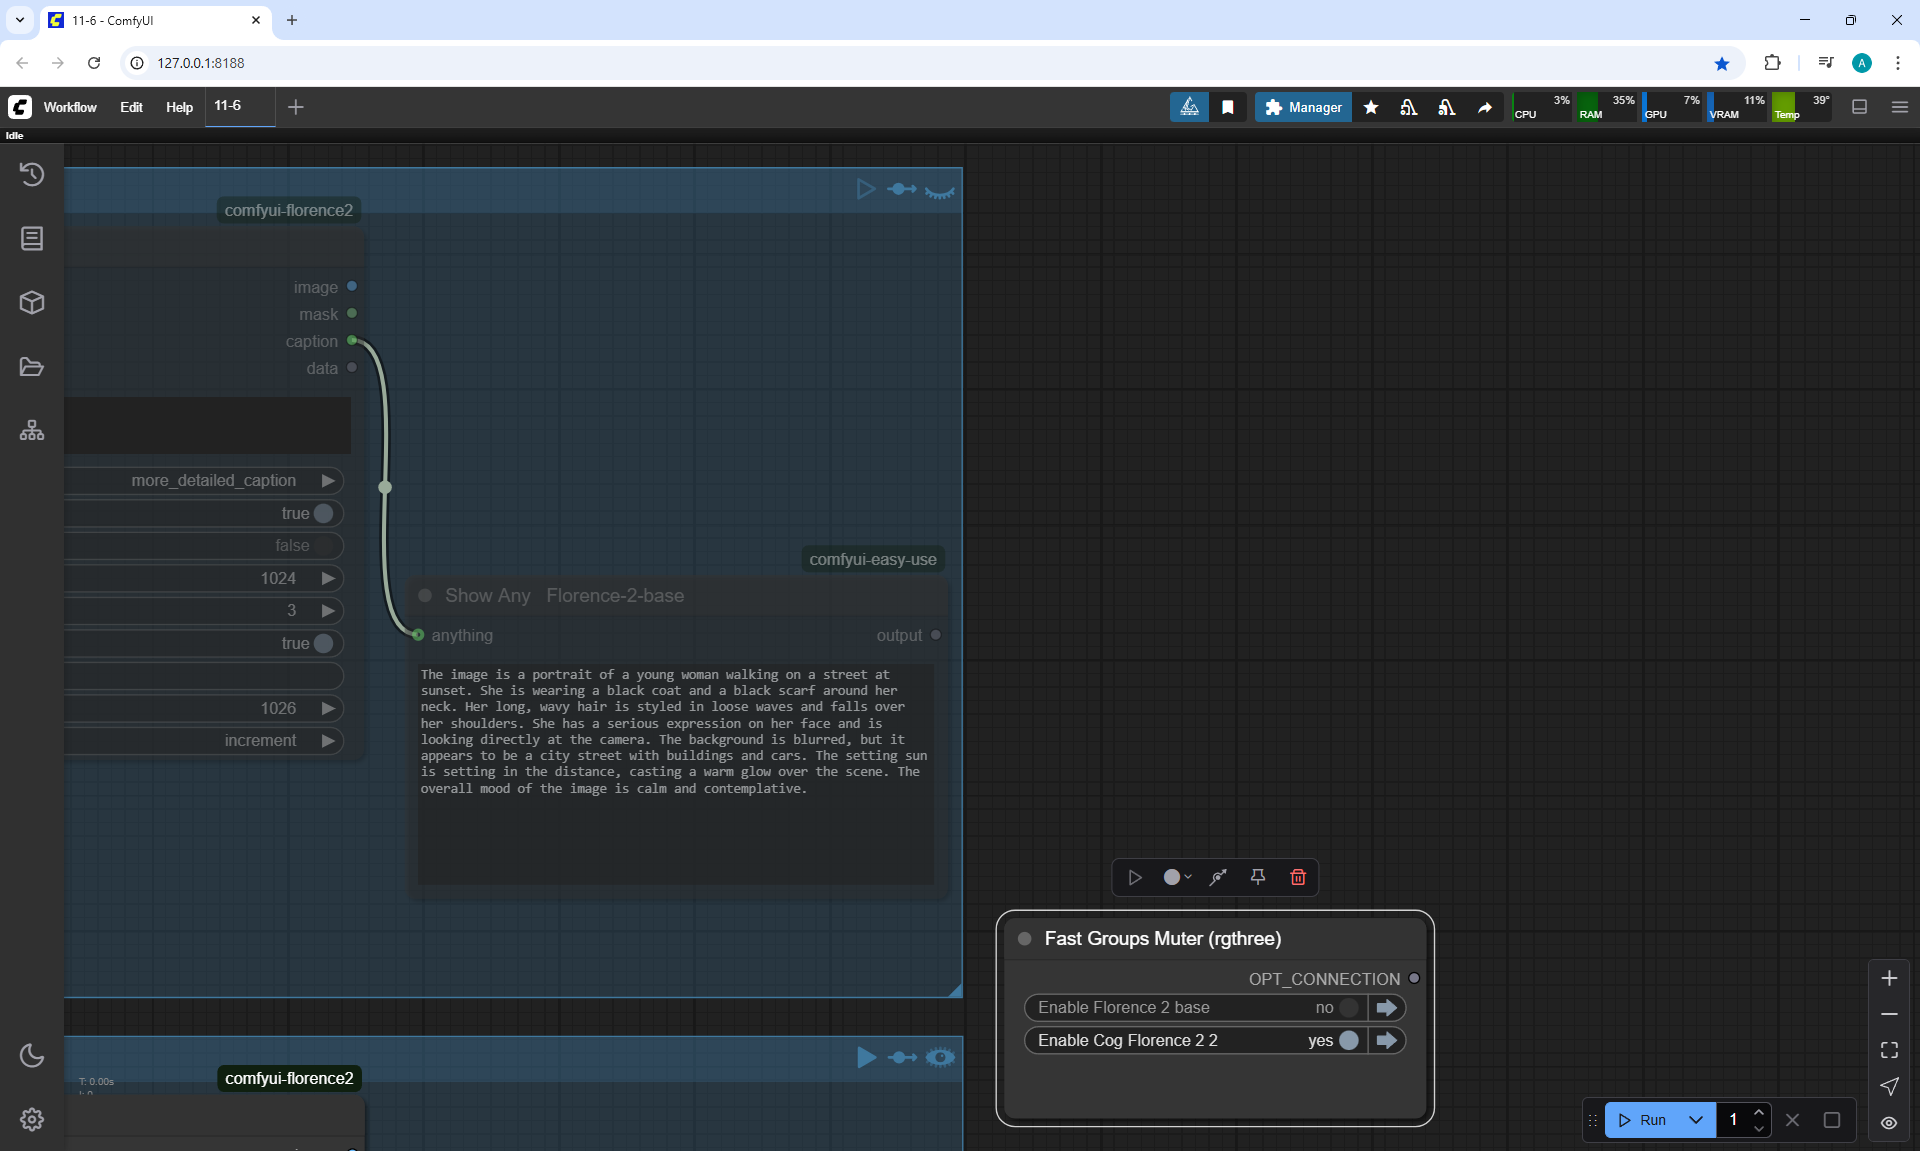
Task: Open the node color picker dropdown
Action: coord(1177,877)
